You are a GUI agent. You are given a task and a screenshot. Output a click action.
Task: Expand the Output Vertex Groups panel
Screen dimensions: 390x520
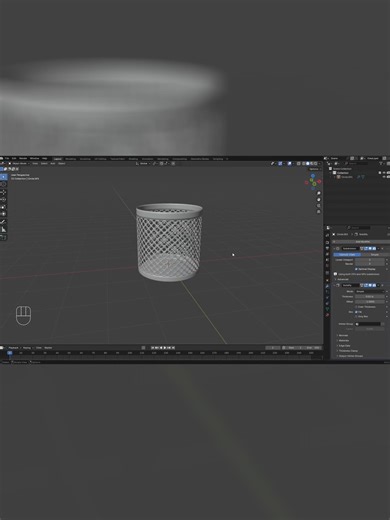[350, 356]
